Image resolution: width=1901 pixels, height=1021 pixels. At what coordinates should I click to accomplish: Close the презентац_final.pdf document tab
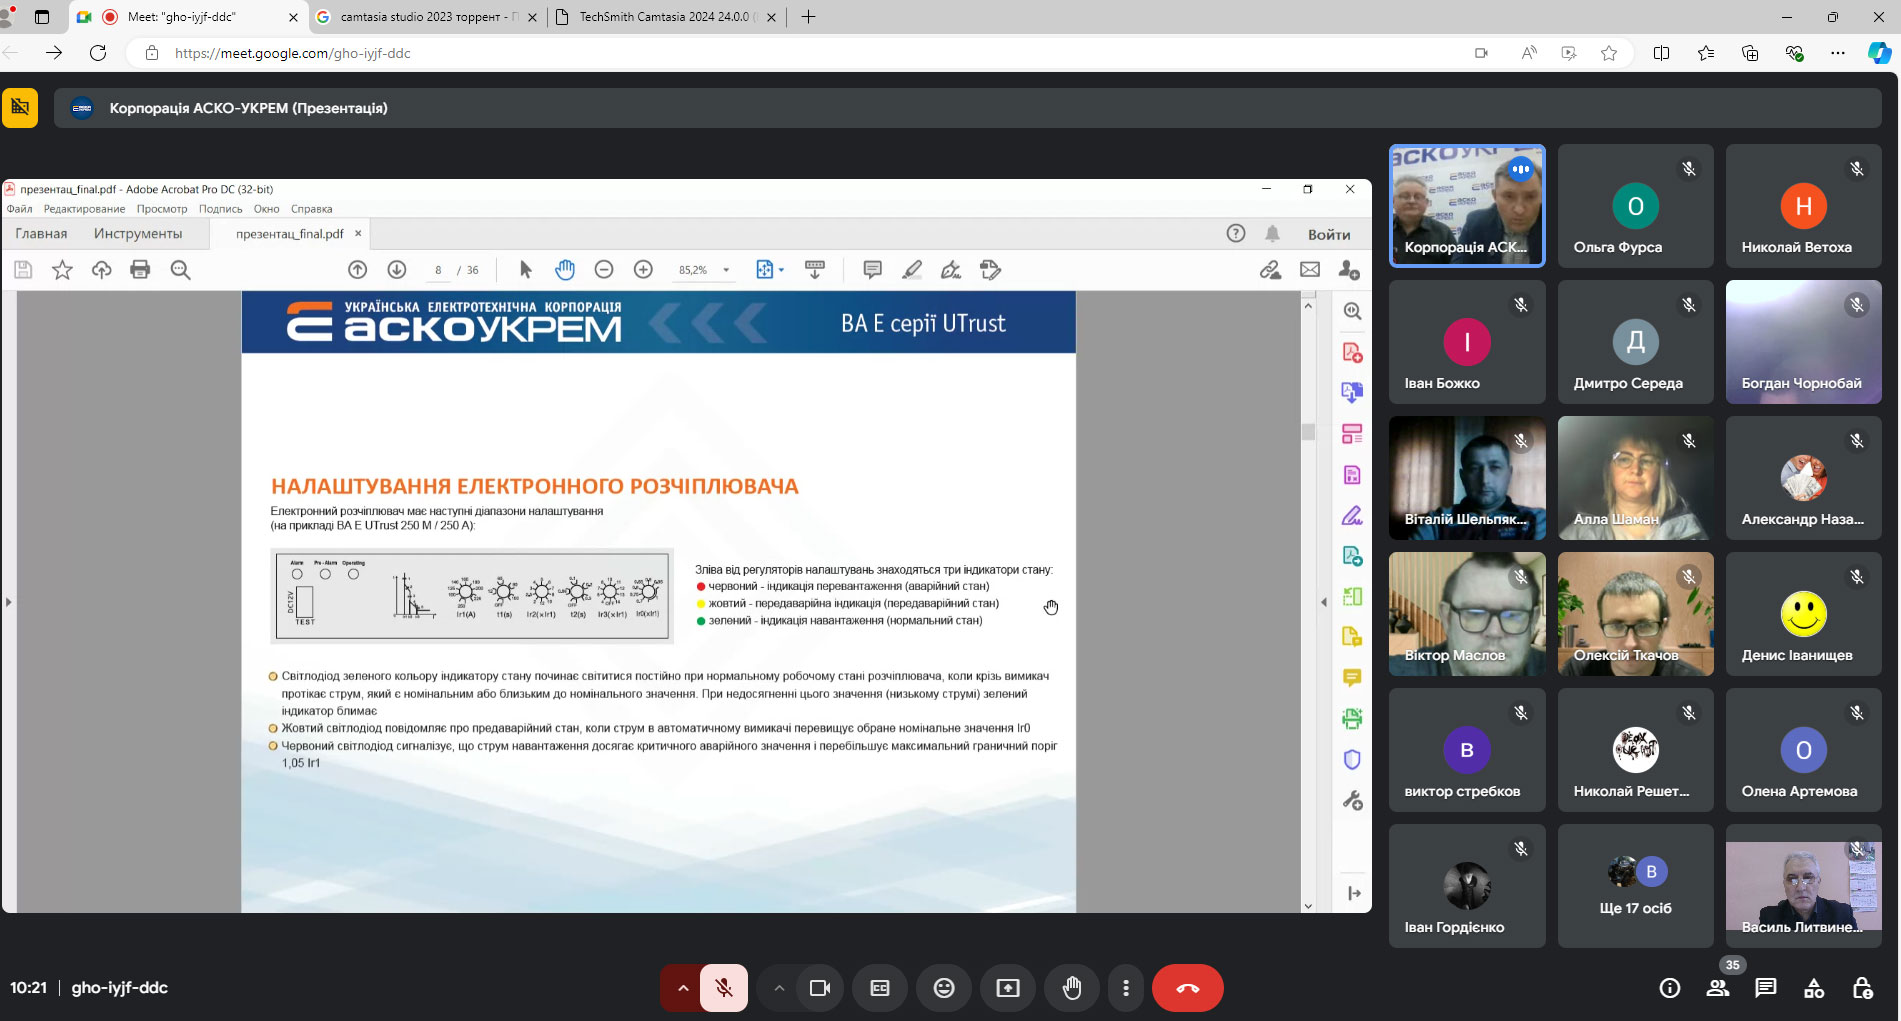[358, 233]
